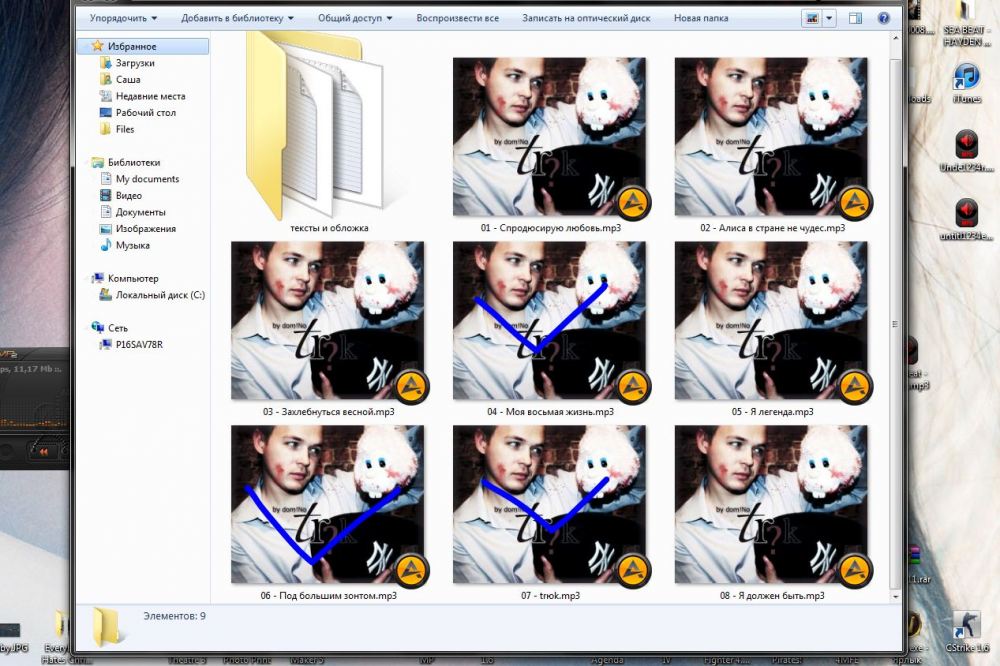Select the 07 - triok.mp3 thumbnail
Viewport: 1000px width, 666px height.
tap(550, 505)
